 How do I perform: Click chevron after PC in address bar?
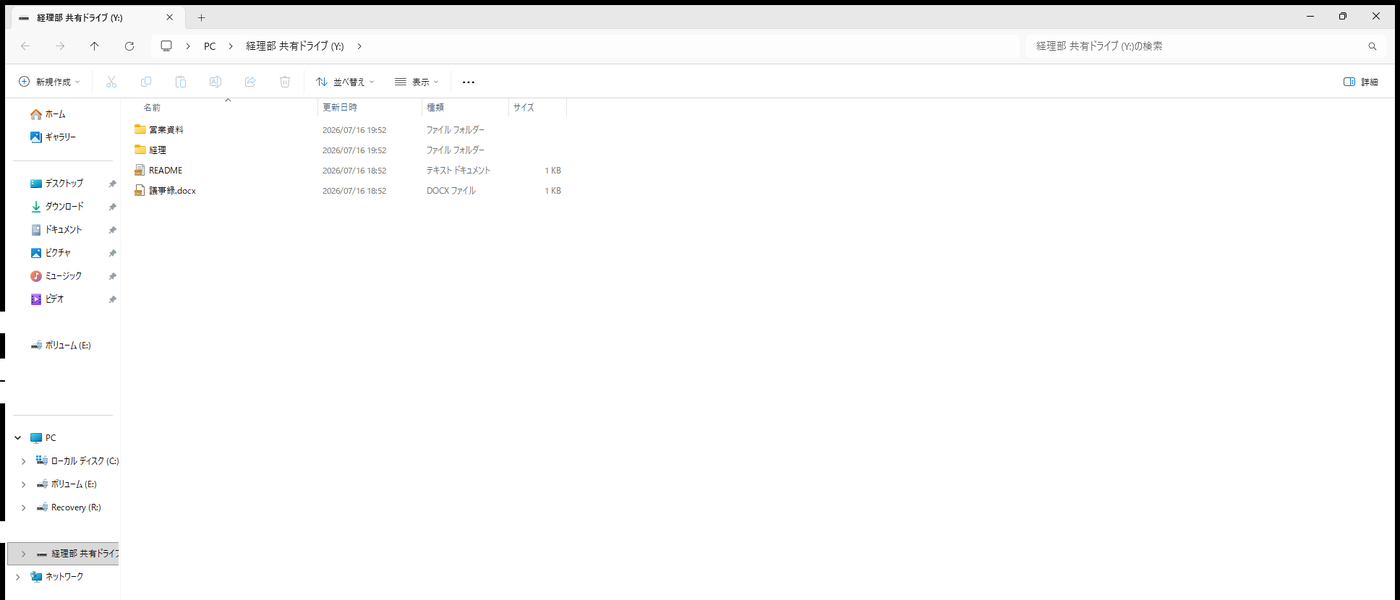point(231,46)
